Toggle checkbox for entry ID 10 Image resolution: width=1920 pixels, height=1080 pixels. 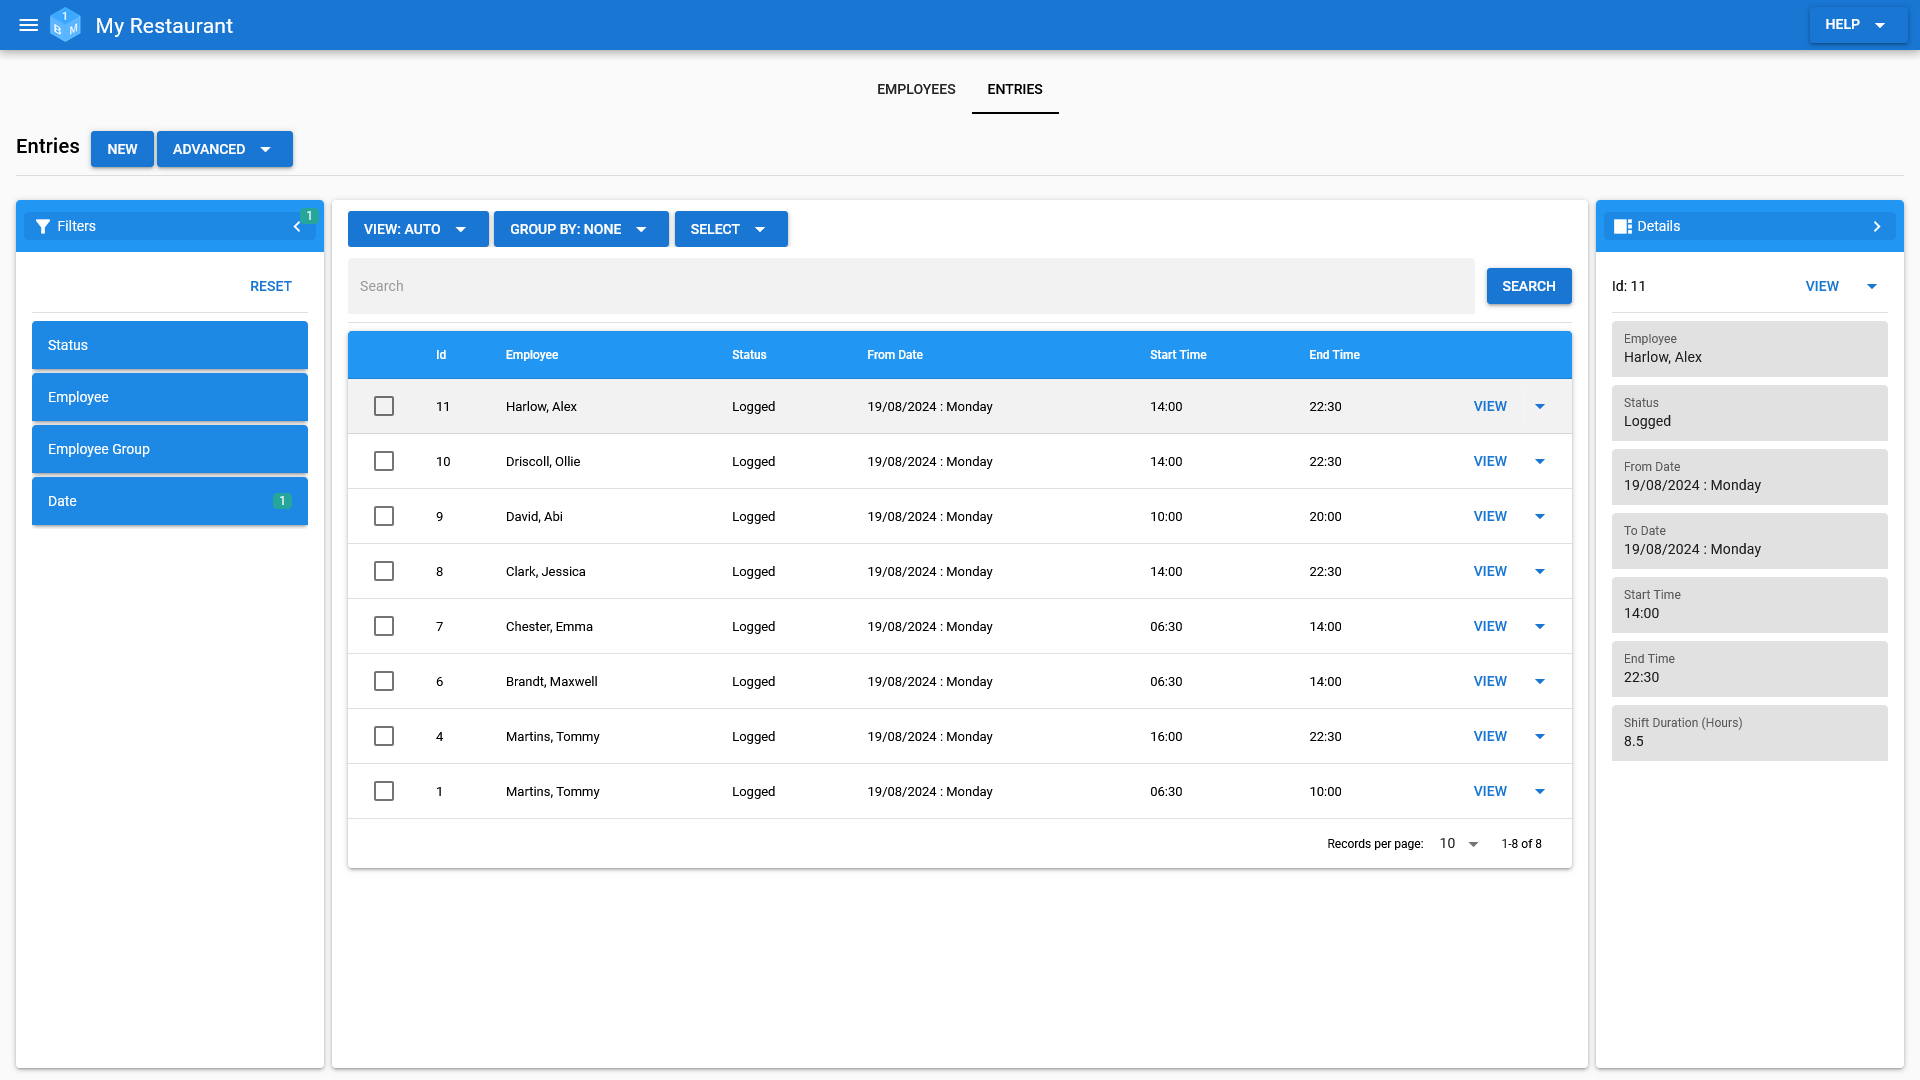[x=382, y=460]
